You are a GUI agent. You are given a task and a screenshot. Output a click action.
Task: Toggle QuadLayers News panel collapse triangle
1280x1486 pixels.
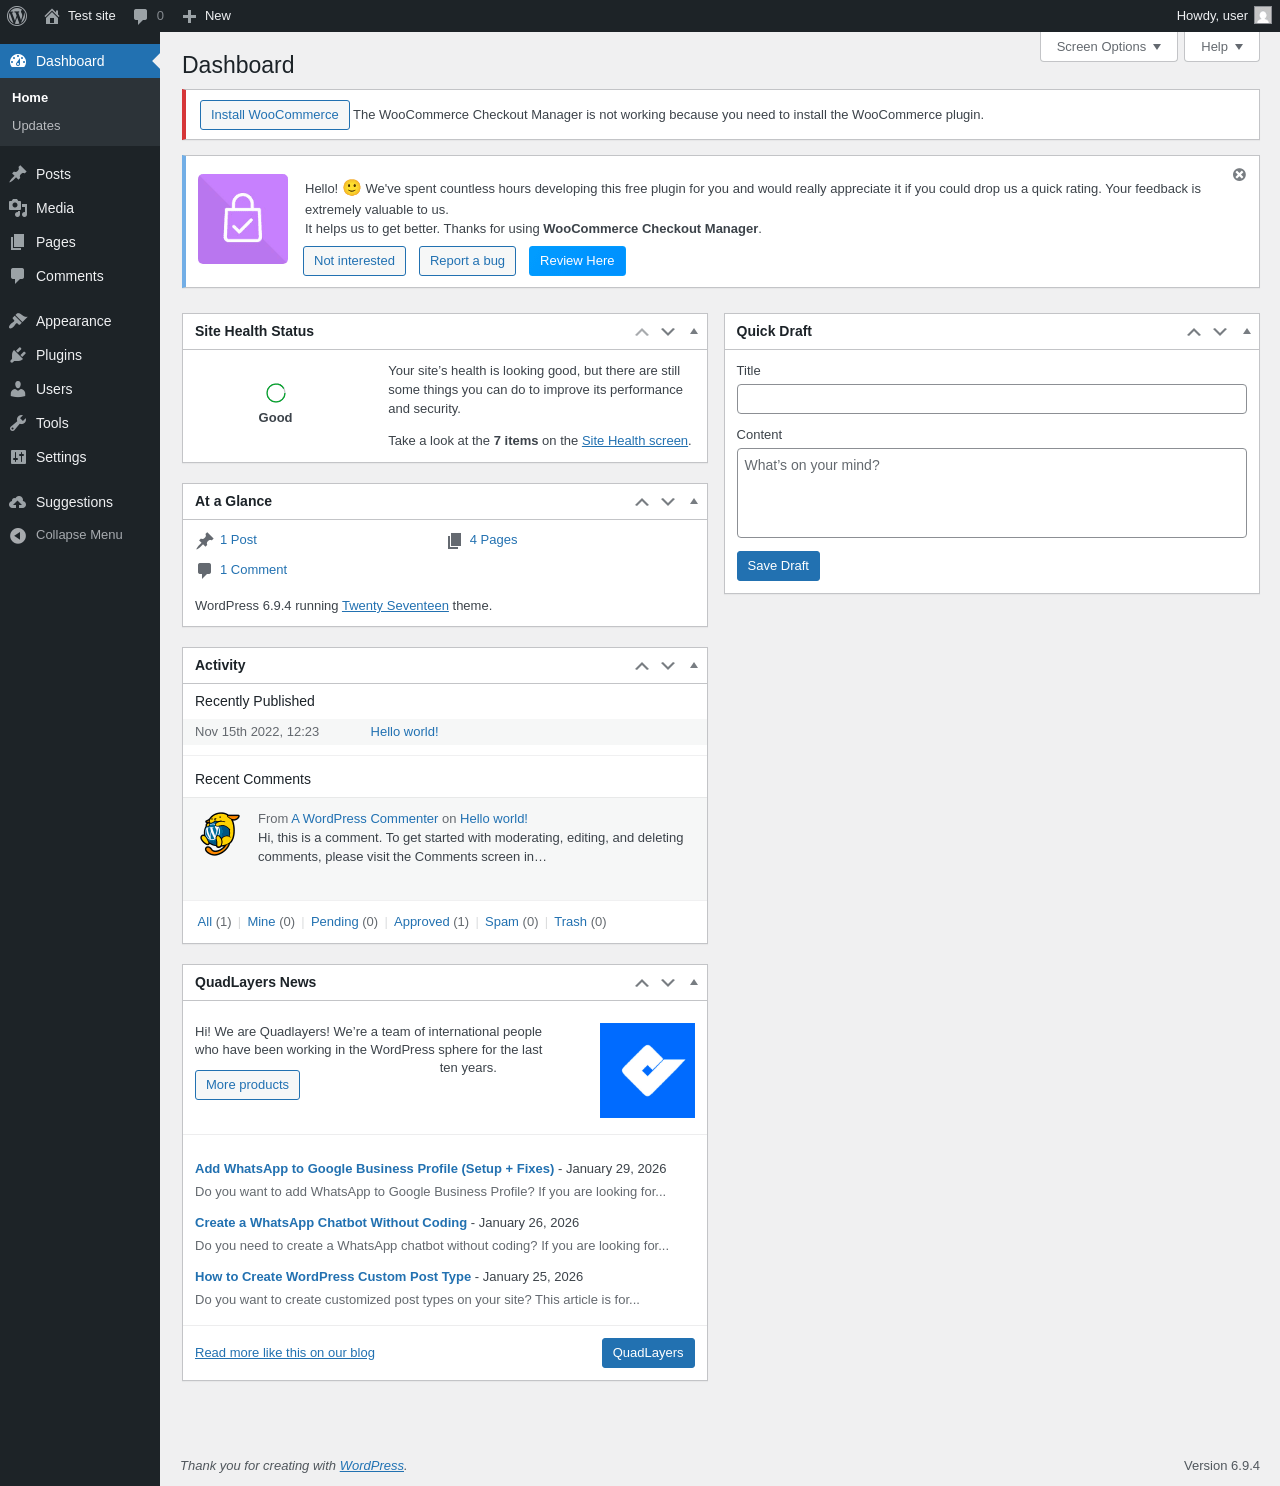(x=694, y=982)
